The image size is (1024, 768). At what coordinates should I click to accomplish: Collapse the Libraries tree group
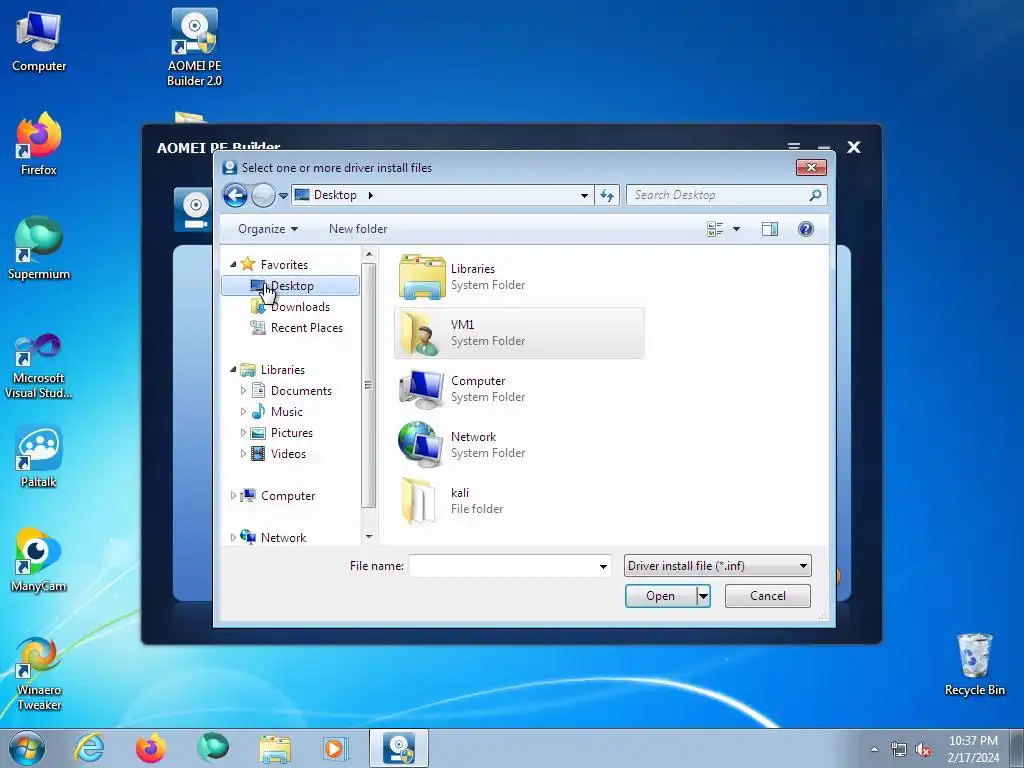click(x=233, y=370)
